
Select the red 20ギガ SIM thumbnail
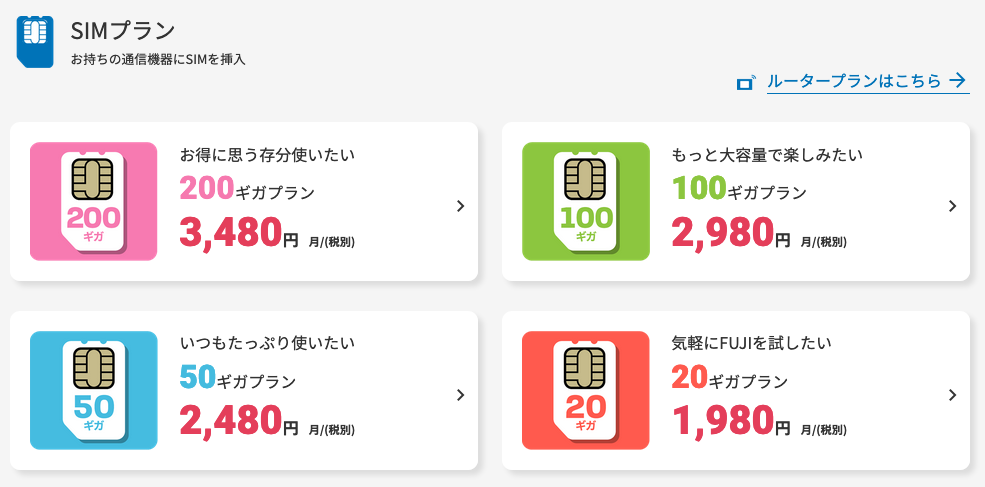click(585, 390)
